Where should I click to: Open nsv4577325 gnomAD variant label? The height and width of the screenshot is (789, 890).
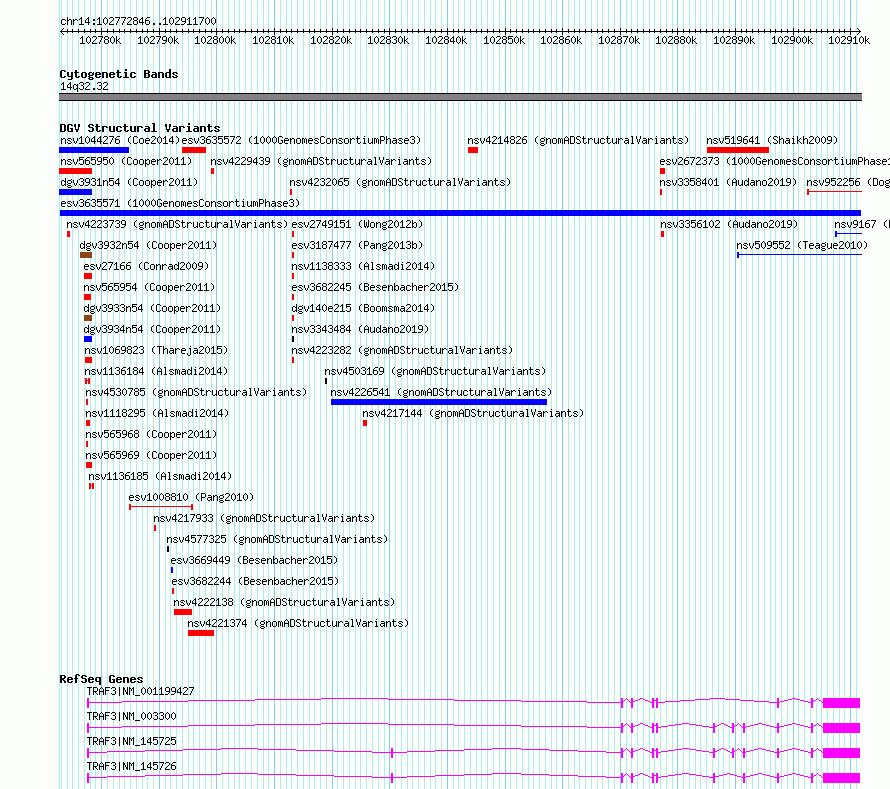point(277,539)
